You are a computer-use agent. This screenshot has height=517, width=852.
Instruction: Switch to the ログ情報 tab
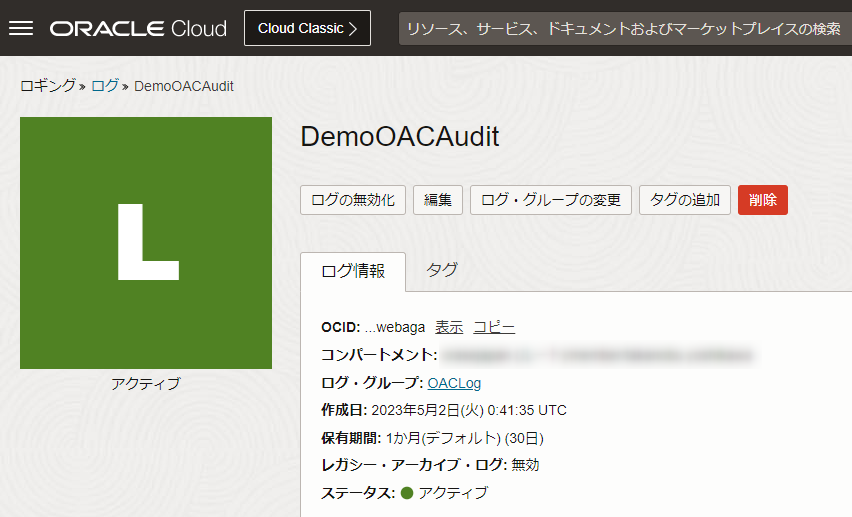coord(353,271)
